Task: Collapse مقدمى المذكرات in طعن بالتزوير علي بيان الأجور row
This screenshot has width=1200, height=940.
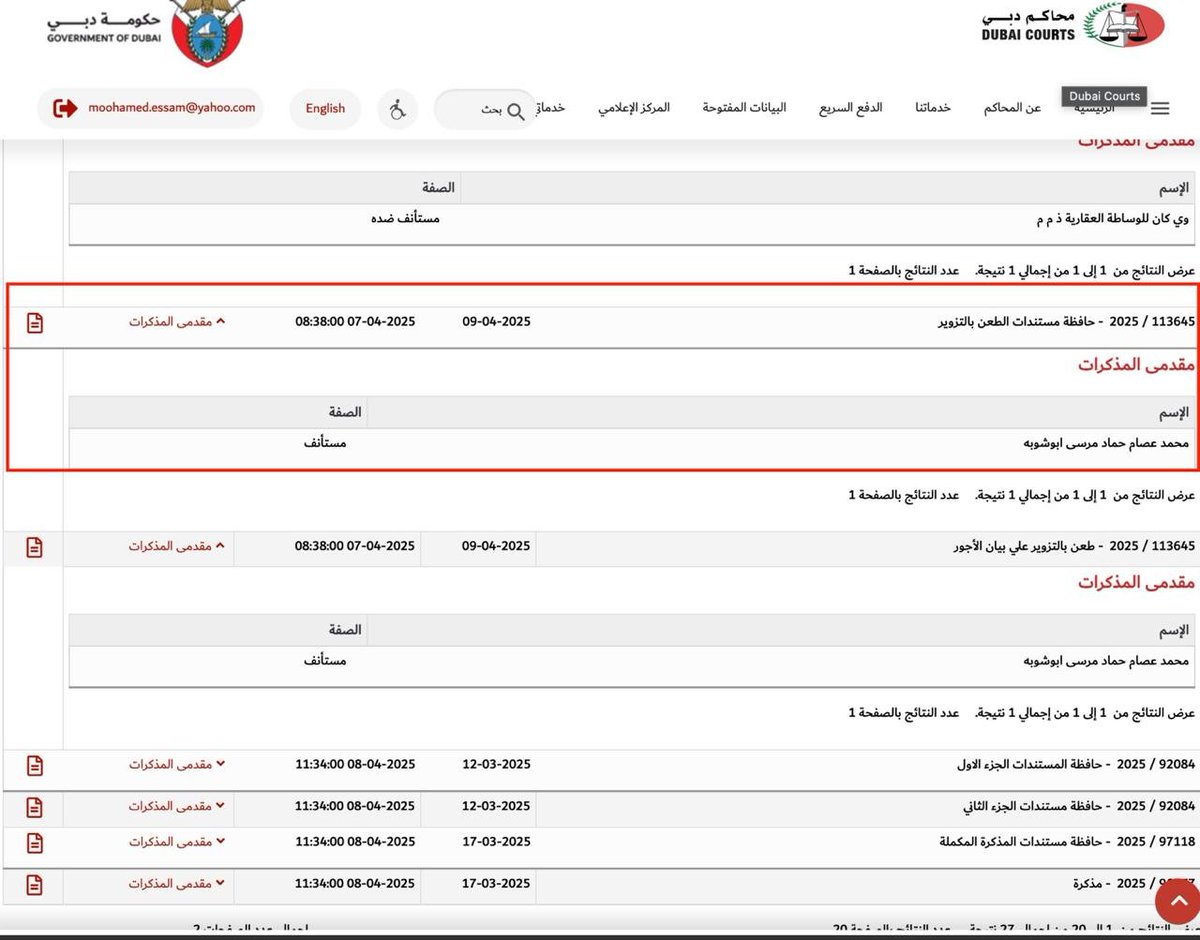Action: pyautogui.click(x=177, y=546)
